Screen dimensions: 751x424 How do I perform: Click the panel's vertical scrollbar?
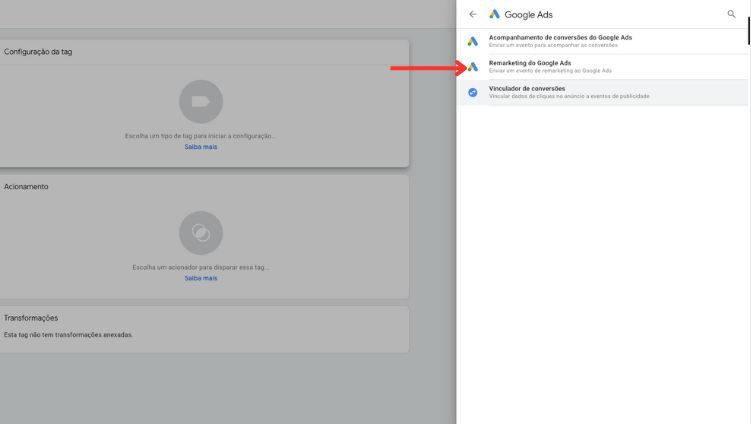coord(749,31)
